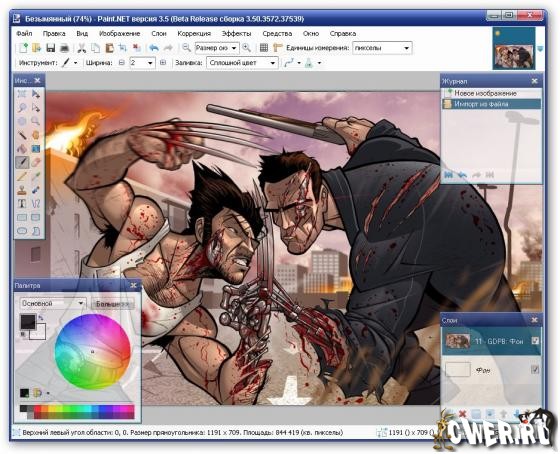Click the Zoom in magnifier icon
Image resolution: width=560 pixels, height=454 pixels.
[246, 48]
